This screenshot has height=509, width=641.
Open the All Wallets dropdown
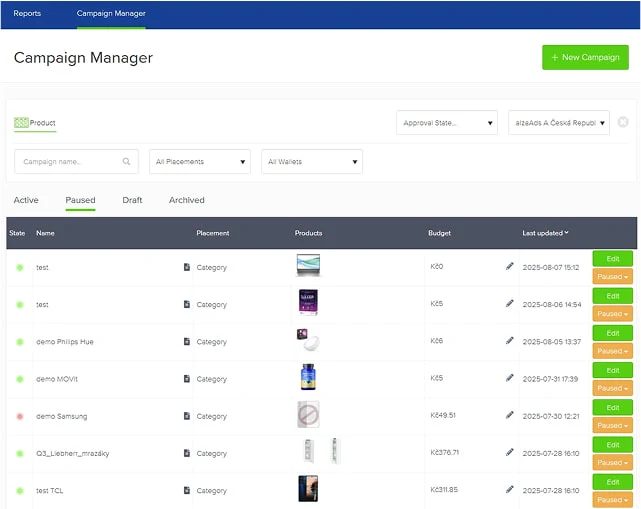click(311, 162)
